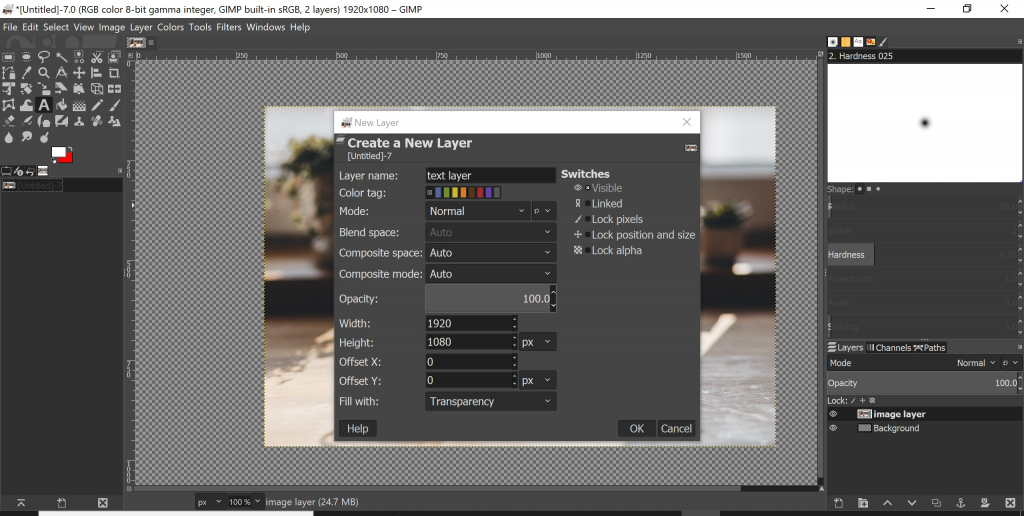The image size is (1024, 516).
Task: Create a new layer group
Action: pyautogui.click(x=862, y=502)
